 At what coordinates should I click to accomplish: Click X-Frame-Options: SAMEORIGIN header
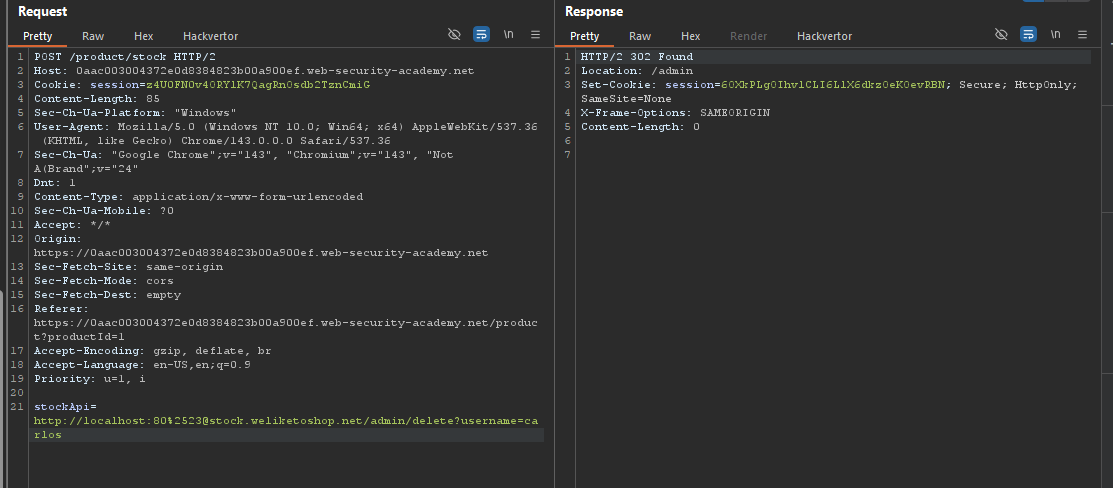click(x=675, y=113)
